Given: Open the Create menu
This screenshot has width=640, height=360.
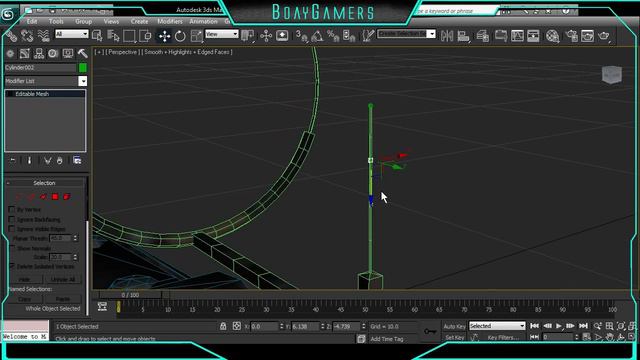Looking at the screenshot, I should pyautogui.click(x=139, y=21).
